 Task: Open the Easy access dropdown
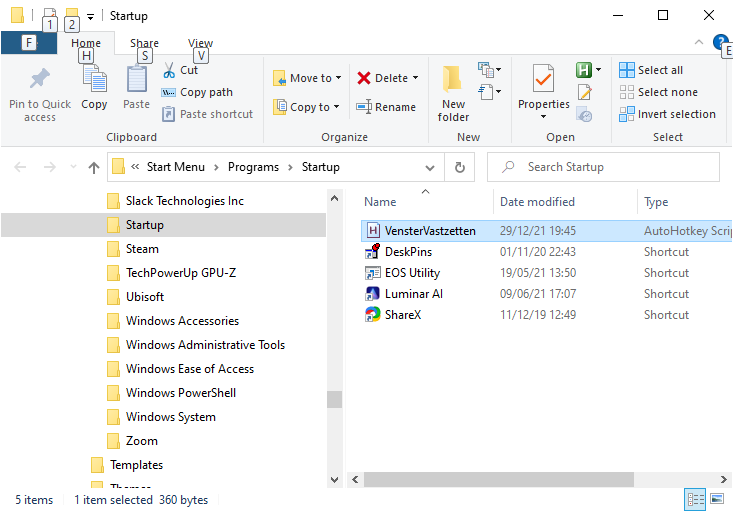489,92
